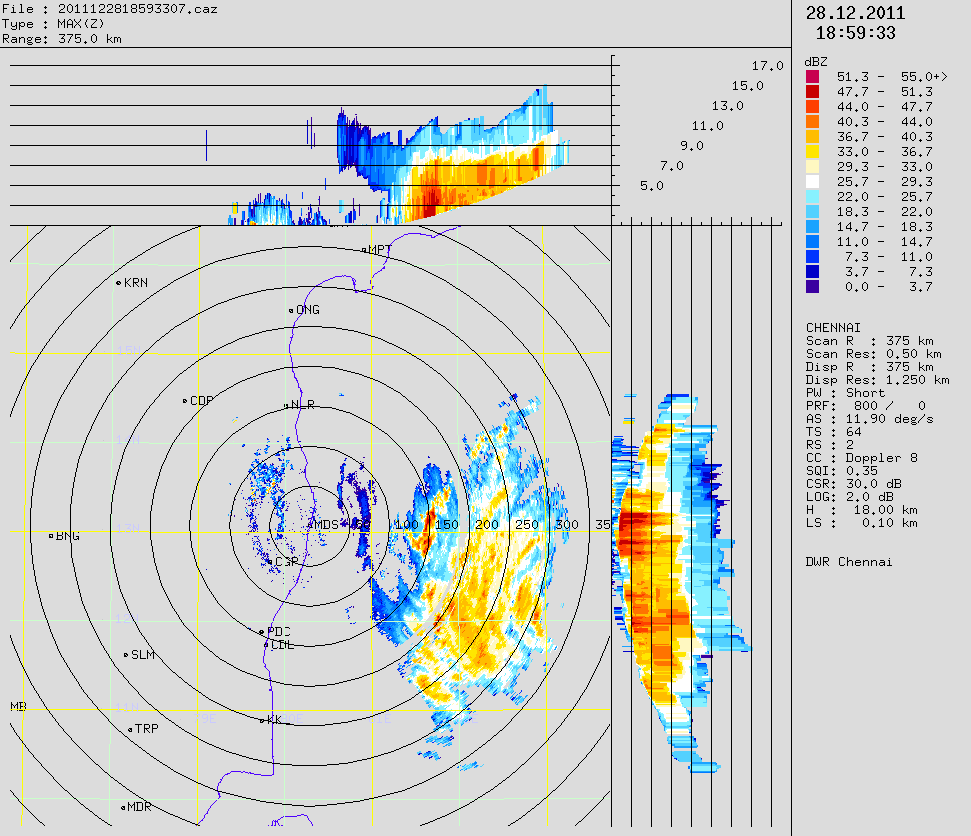Click the 17.0 km height label
This screenshot has height=836, width=971.
tap(768, 66)
